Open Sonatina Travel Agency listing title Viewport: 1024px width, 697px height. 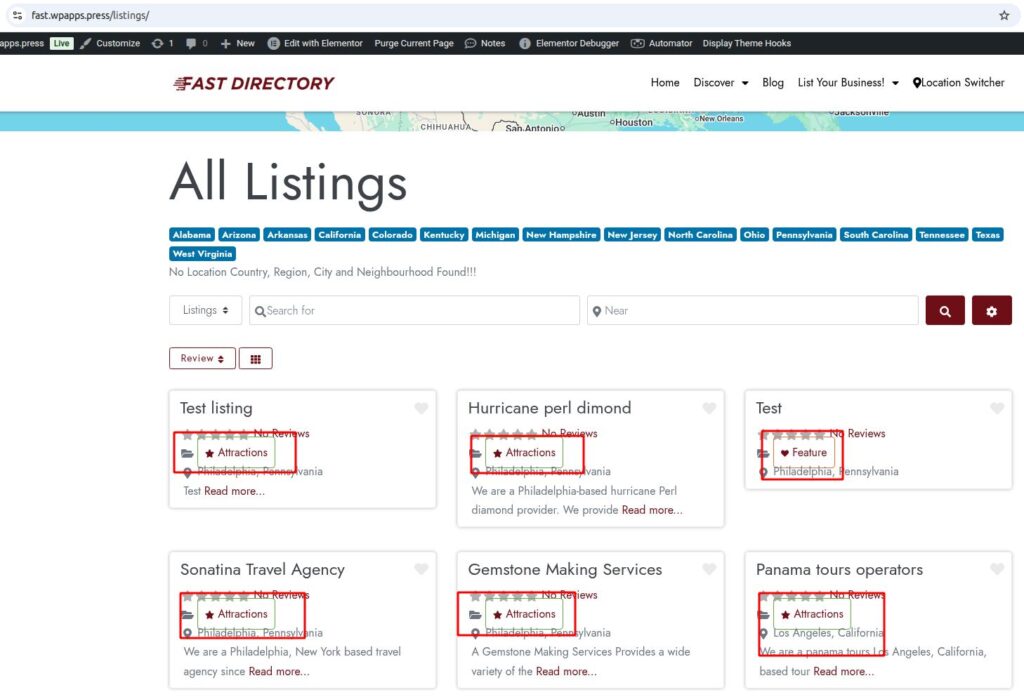coord(262,570)
